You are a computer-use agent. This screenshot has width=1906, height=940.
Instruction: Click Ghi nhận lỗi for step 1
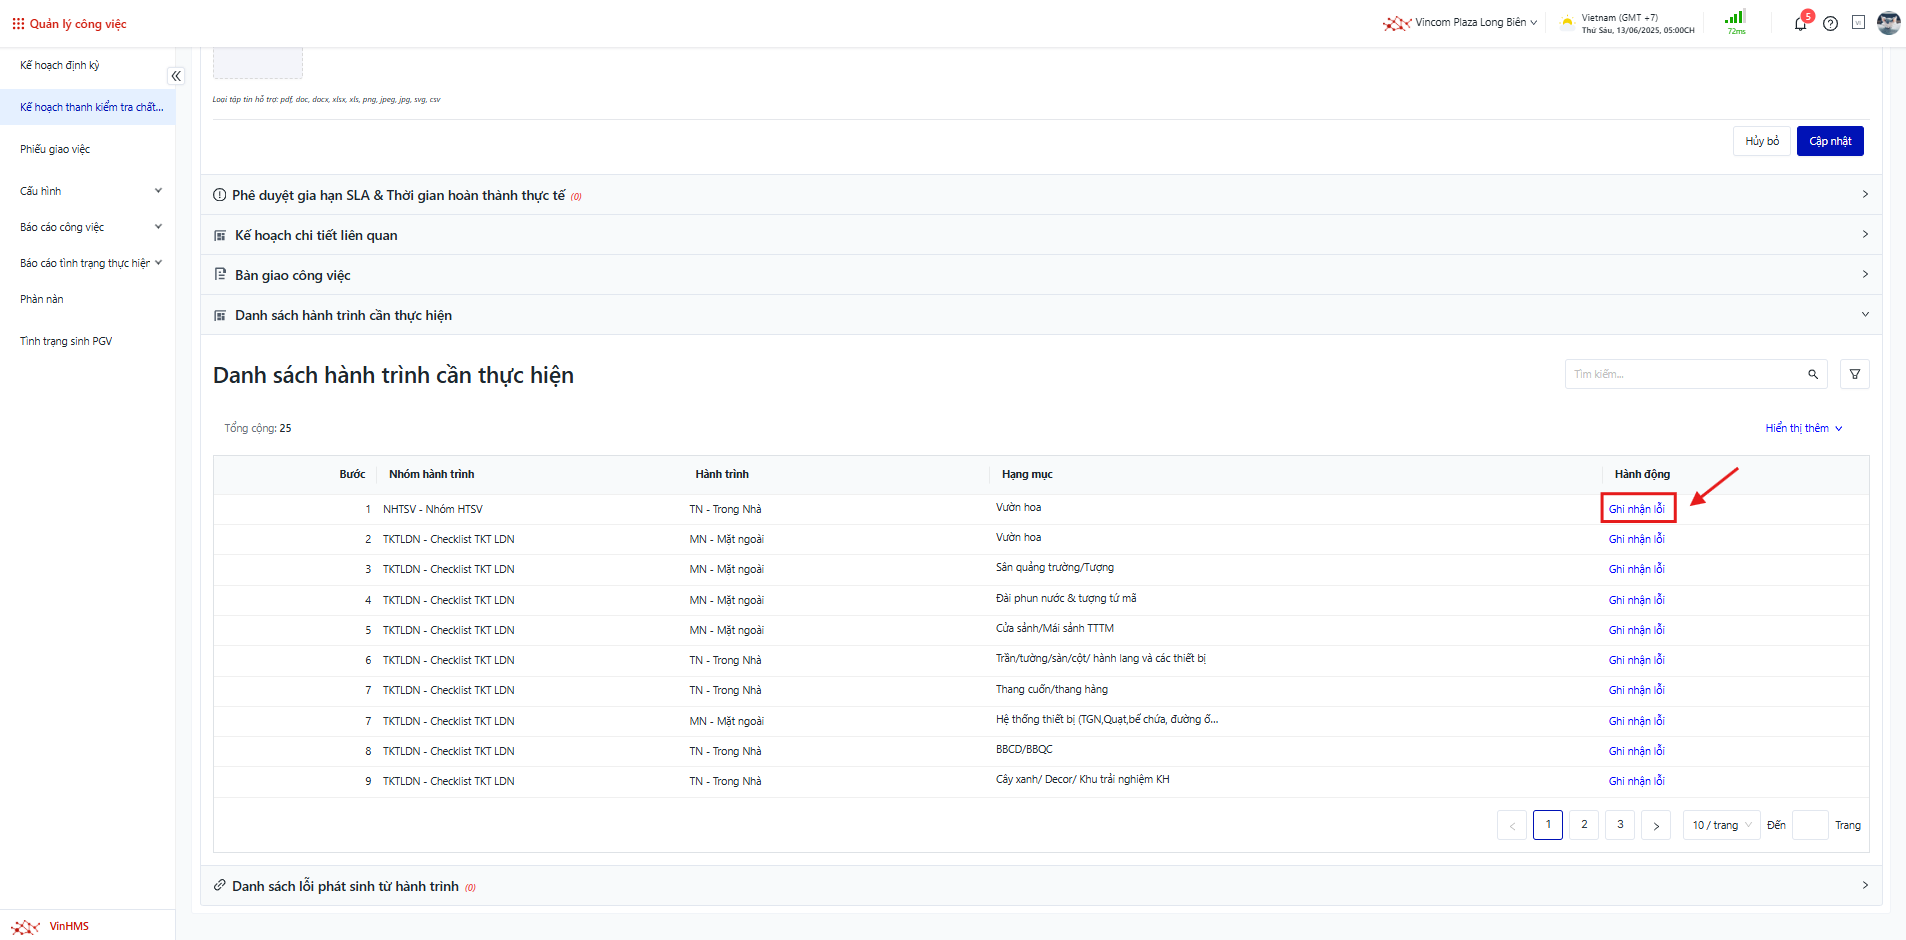[1636, 509]
